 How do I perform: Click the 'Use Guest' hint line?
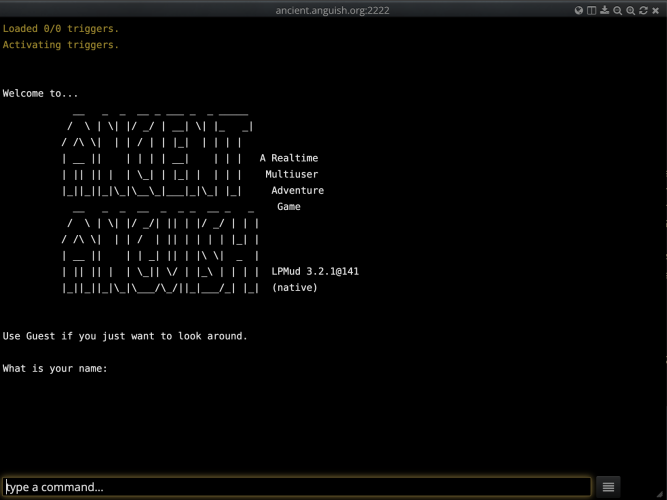point(125,336)
